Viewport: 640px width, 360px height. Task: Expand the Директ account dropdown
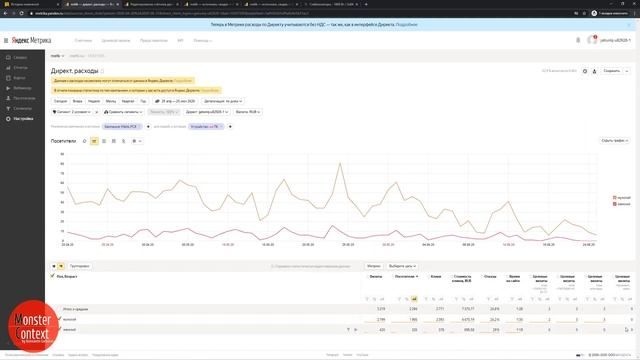(207, 112)
